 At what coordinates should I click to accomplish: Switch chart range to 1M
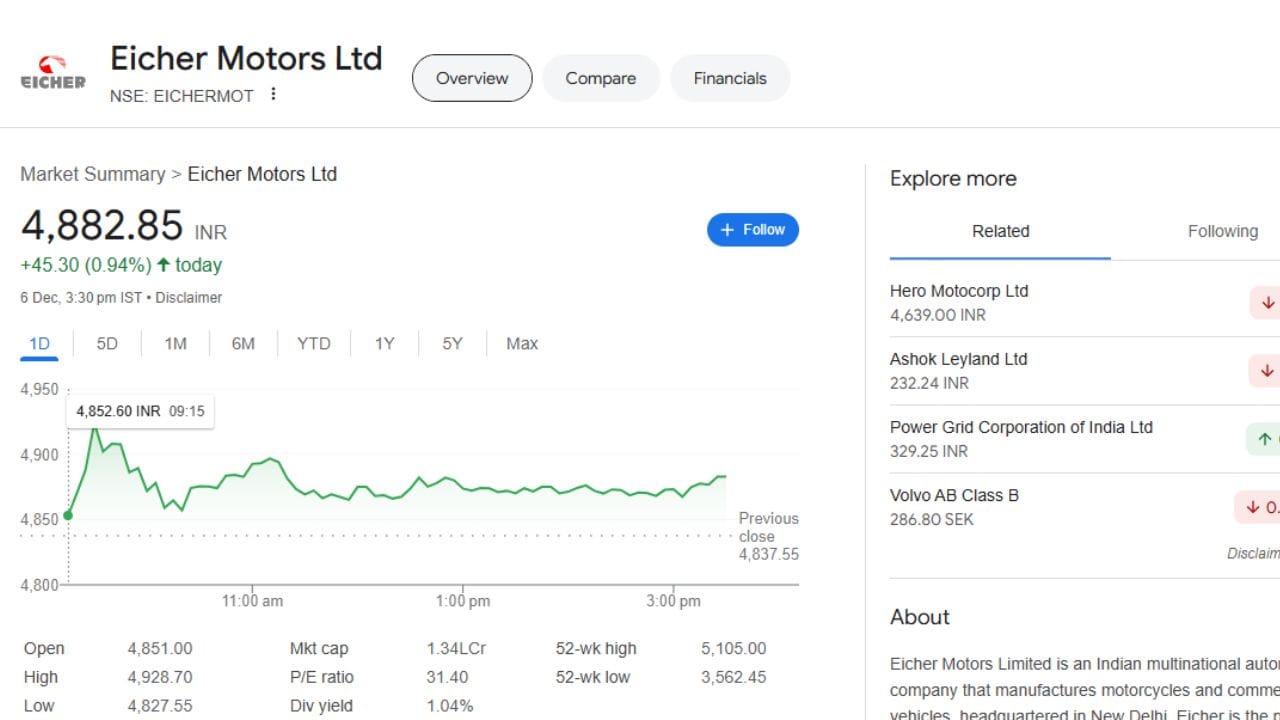click(175, 343)
